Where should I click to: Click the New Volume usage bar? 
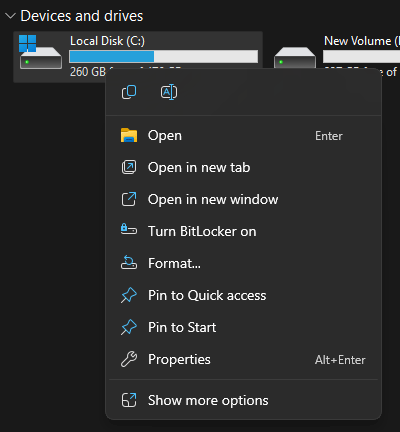coord(361,56)
